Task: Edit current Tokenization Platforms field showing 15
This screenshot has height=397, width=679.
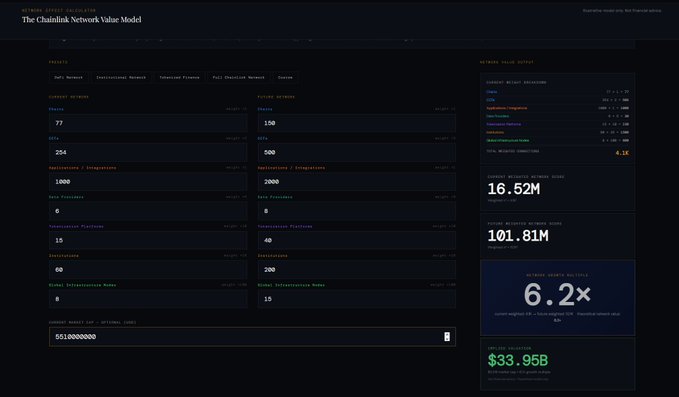Action: pos(148,240)
